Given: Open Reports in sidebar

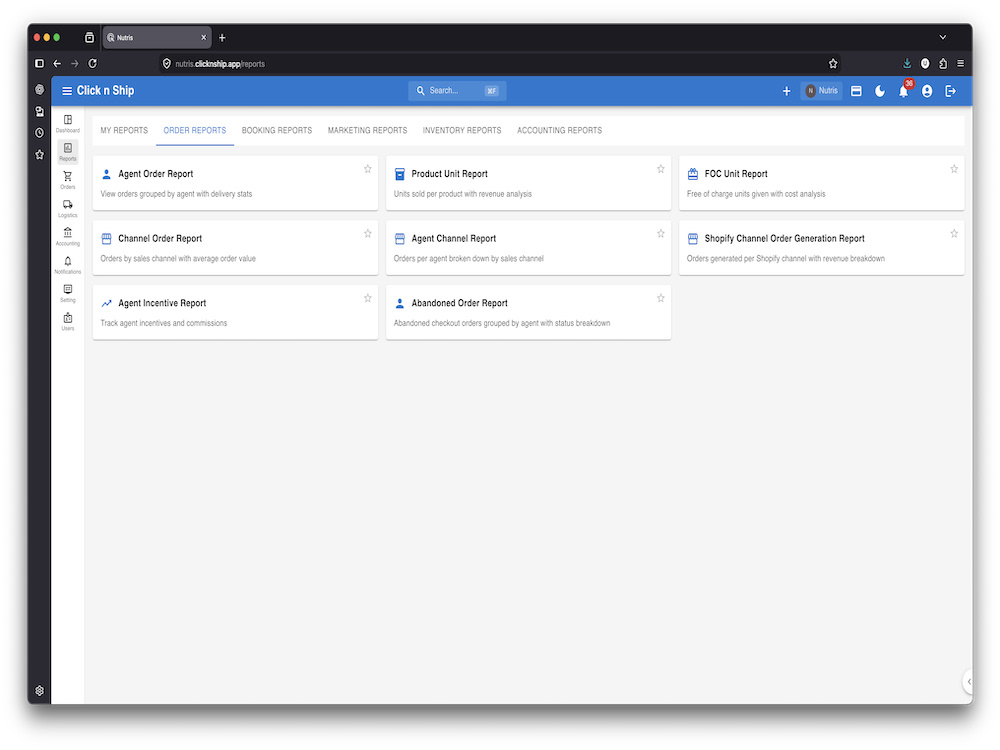Looking at the screenshot, I should pyautogui.click(x=68, y=152).
